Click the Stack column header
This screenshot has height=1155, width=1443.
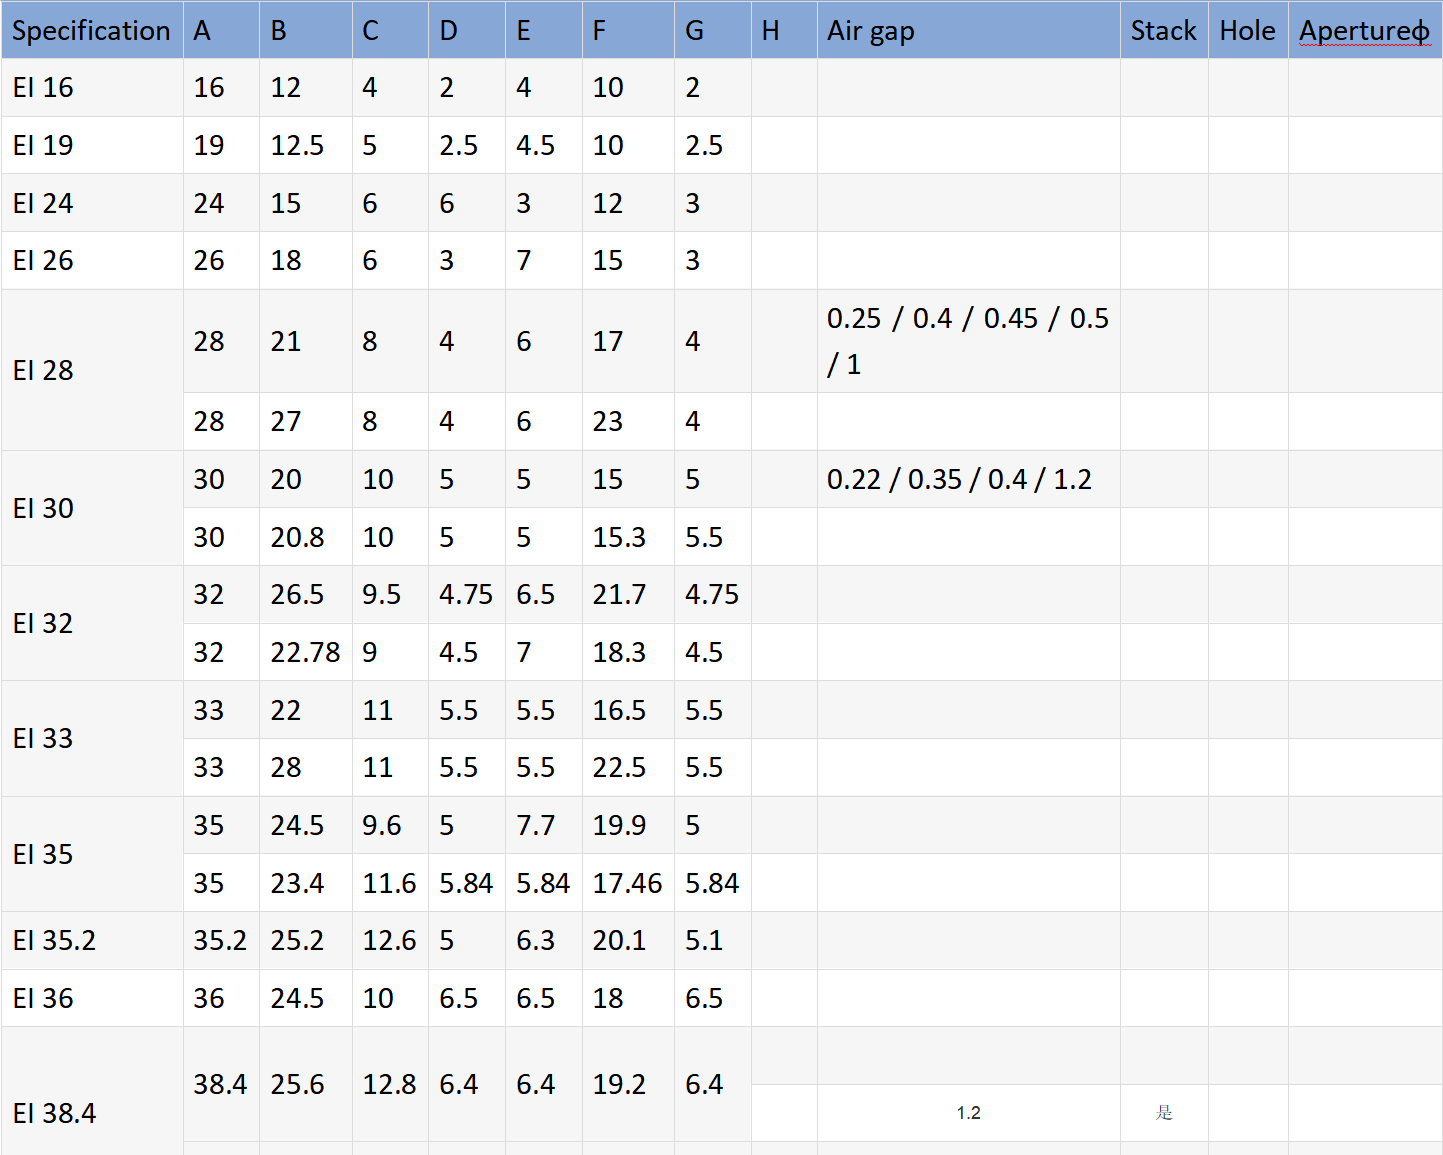(1163, 31)
